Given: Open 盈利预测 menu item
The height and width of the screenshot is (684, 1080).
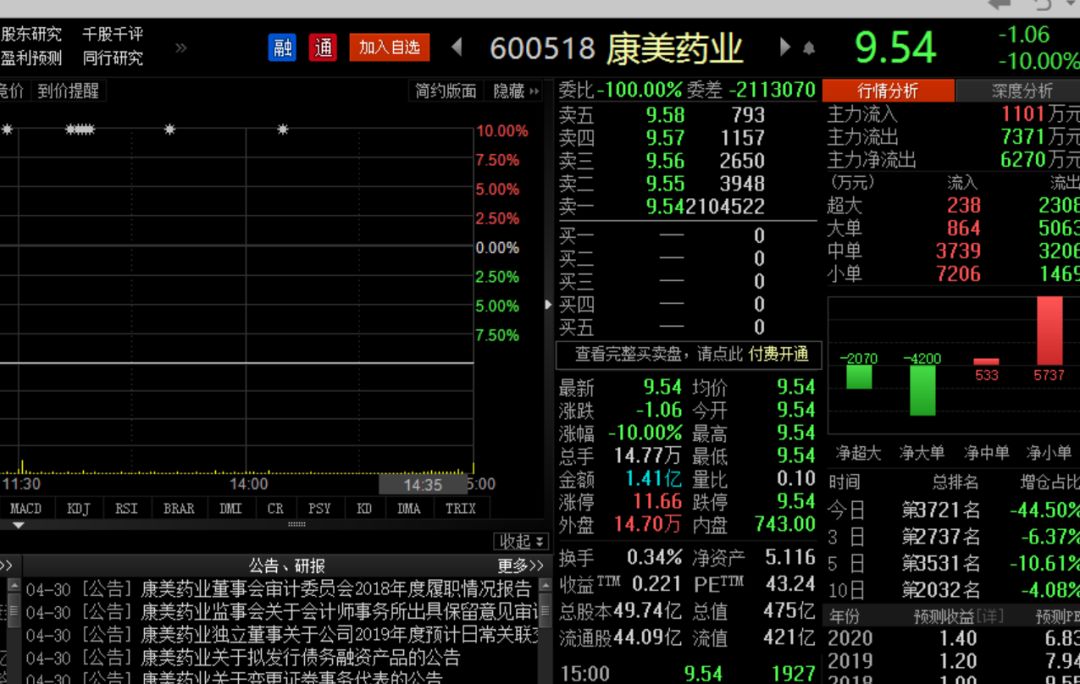Looking at the screenshot, I should 31,59.
